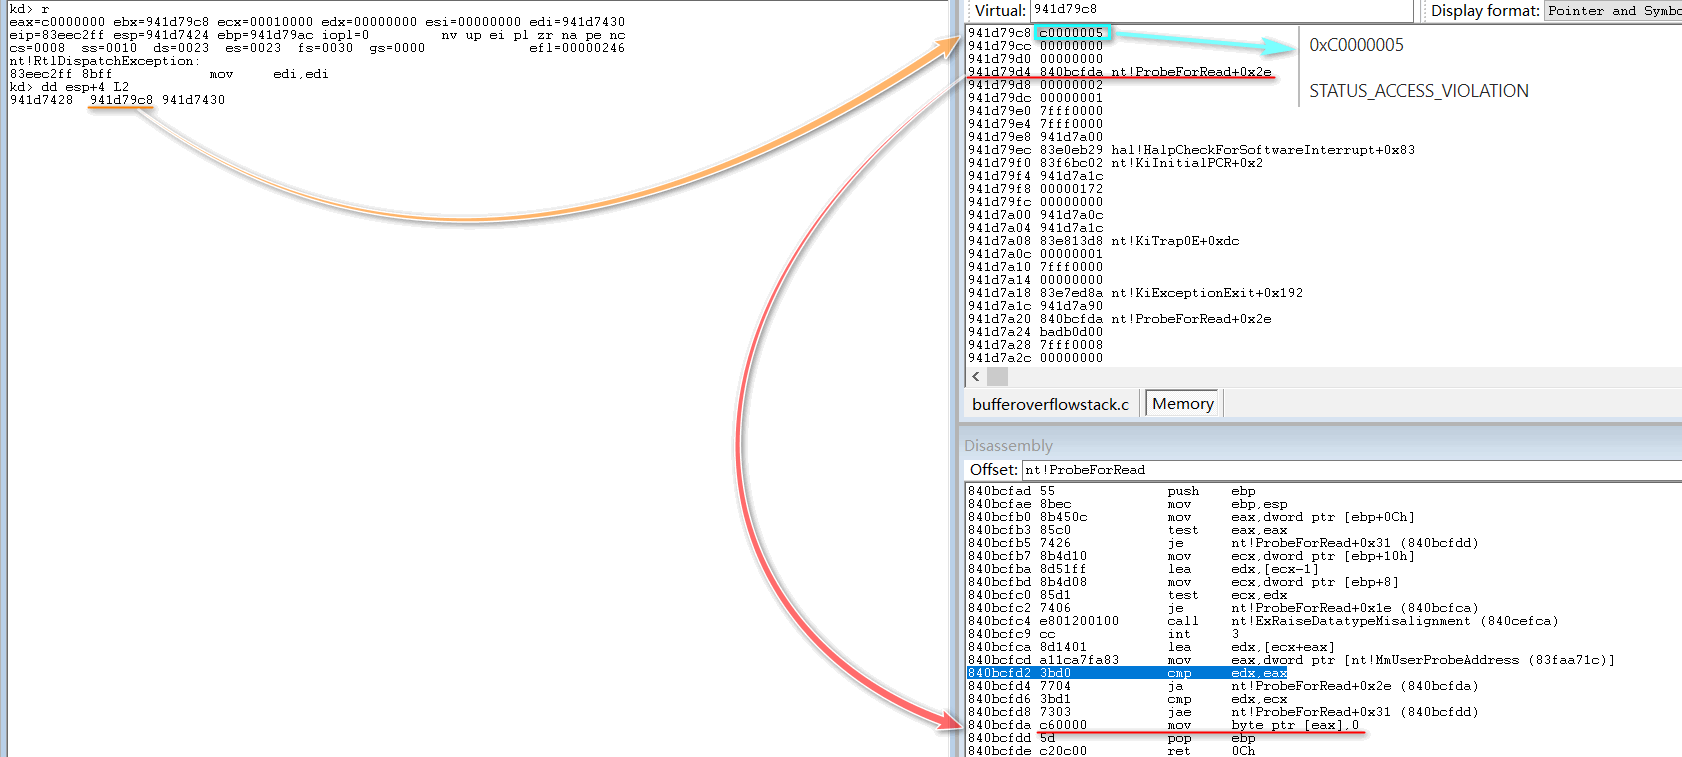Click the nt!RtlDispatchException label in command output
Viewport: 1682px width, 757px height.
tap(104, 61)
